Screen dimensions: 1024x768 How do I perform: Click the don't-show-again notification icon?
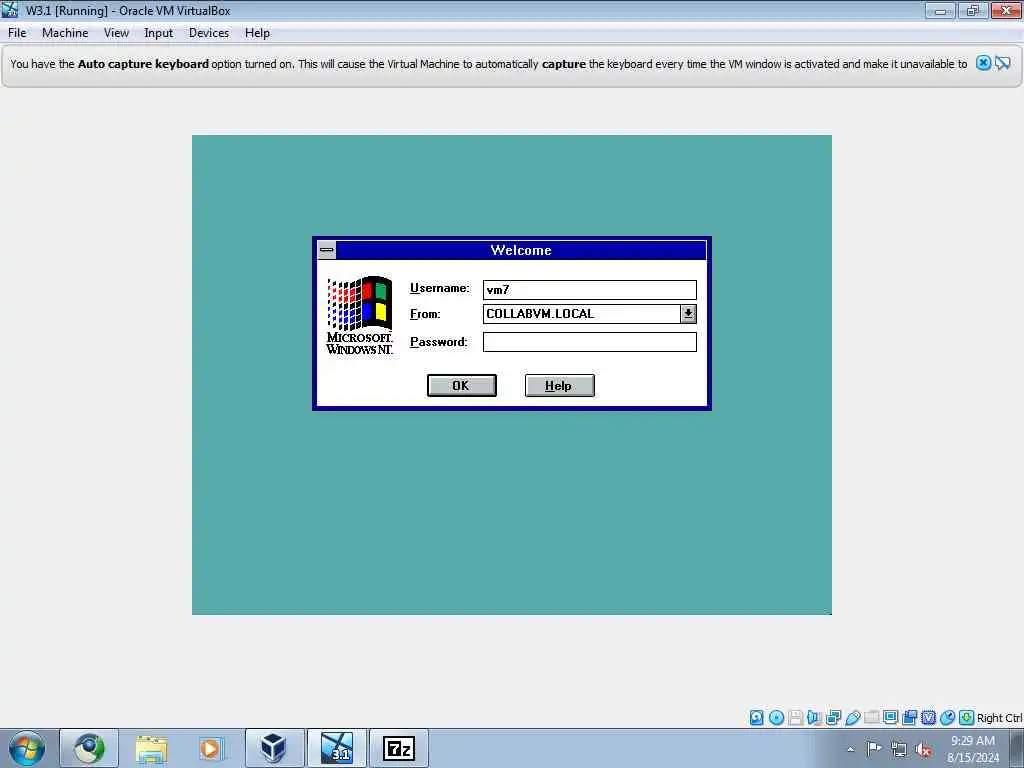click(1003, 63)
